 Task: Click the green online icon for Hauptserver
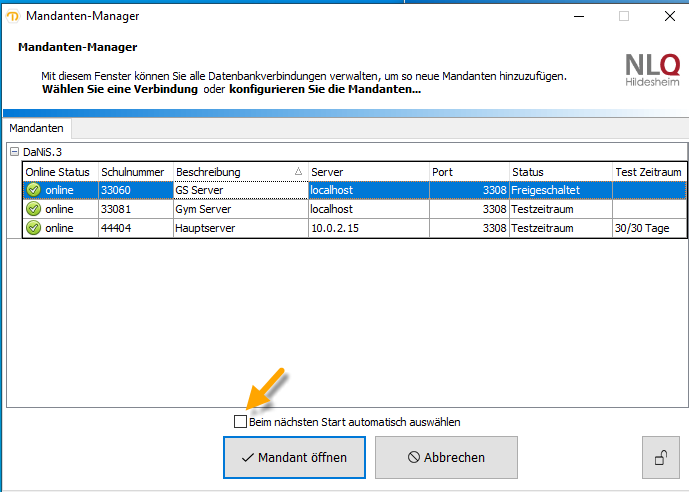coord(33,228)
